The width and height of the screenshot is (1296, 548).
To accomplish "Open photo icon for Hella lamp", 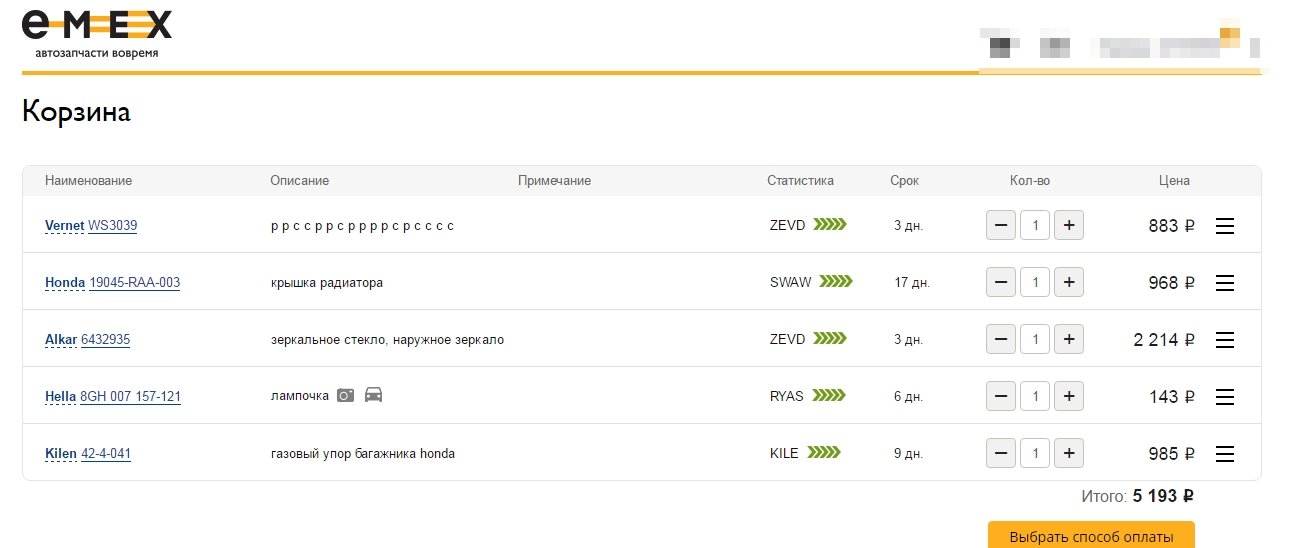I will pyautogui.click(x=345, y=395).
